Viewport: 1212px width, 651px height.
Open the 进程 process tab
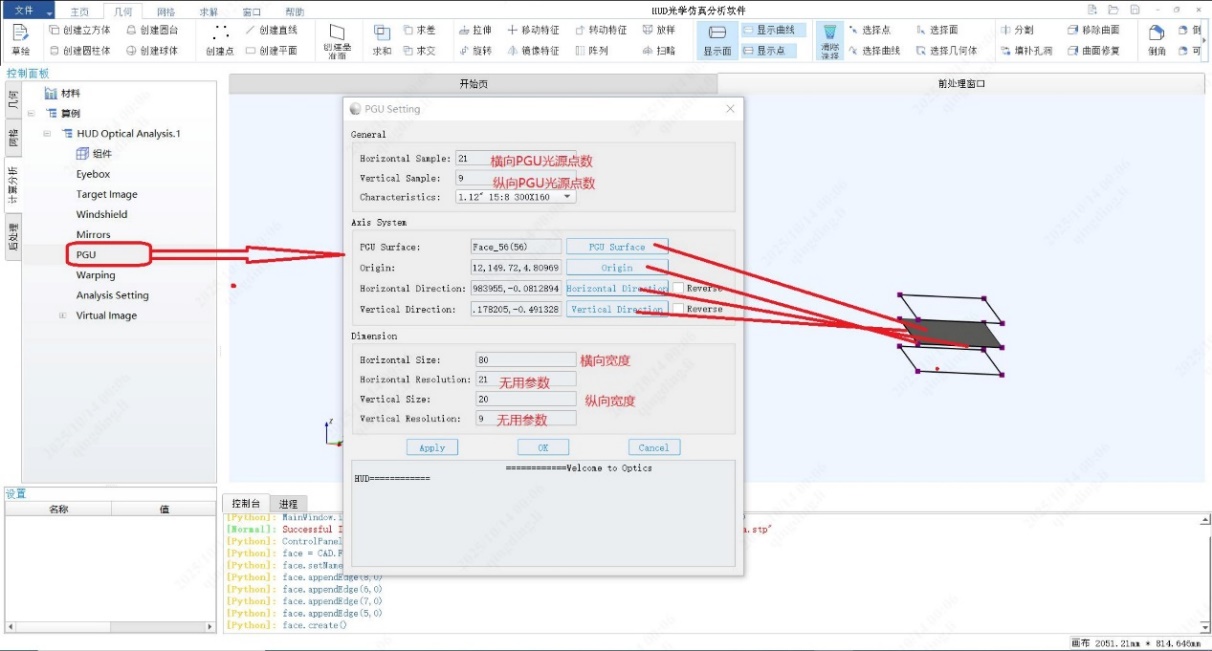pos(288,503)
